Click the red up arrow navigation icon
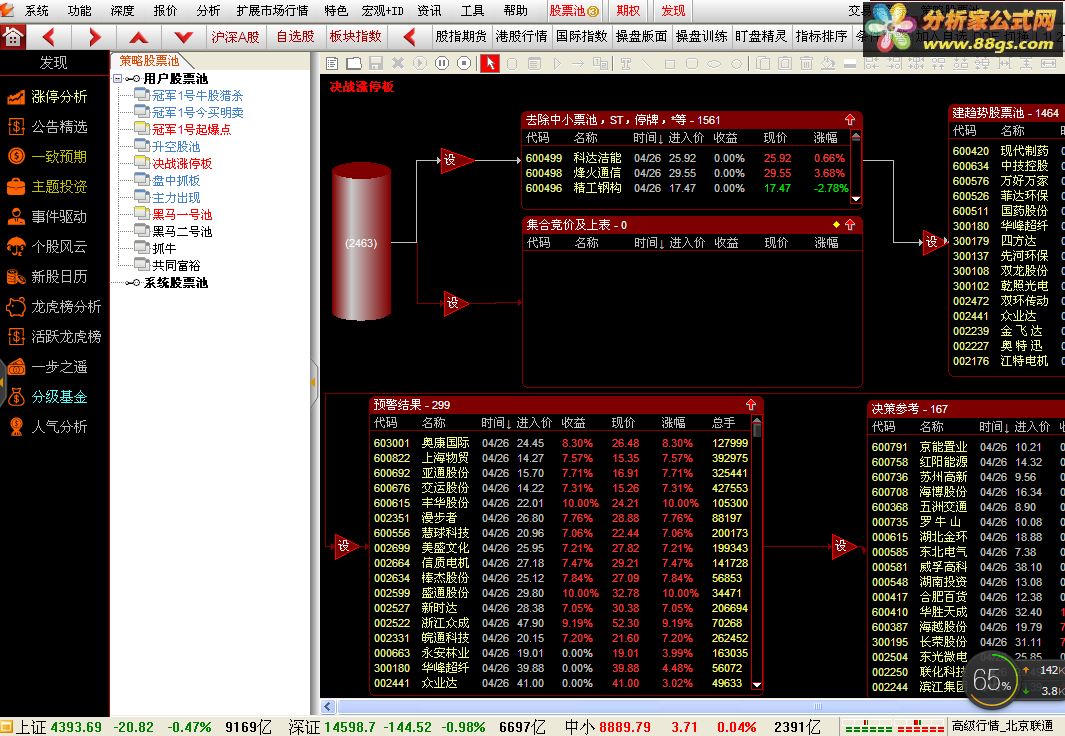 click(x=139, y=37)
